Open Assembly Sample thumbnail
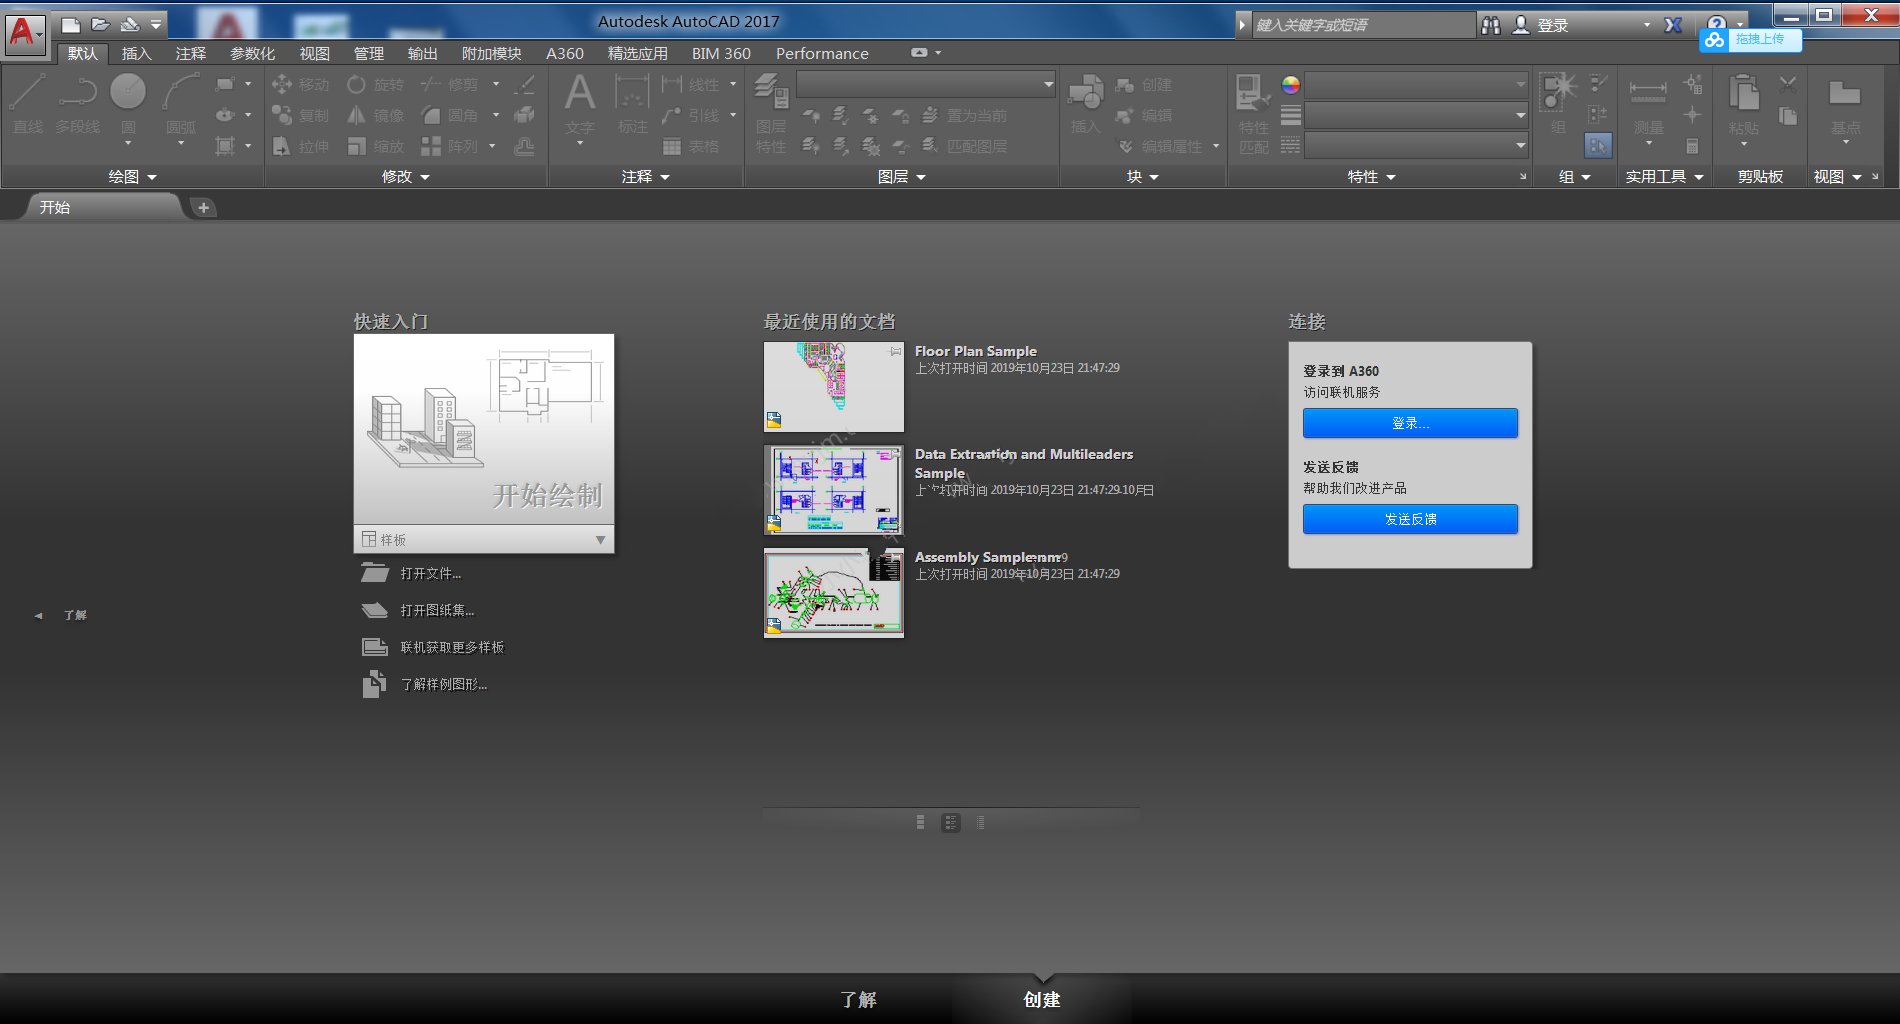Viewport: 1900px width, 1024px height. (x=834, y=593)
